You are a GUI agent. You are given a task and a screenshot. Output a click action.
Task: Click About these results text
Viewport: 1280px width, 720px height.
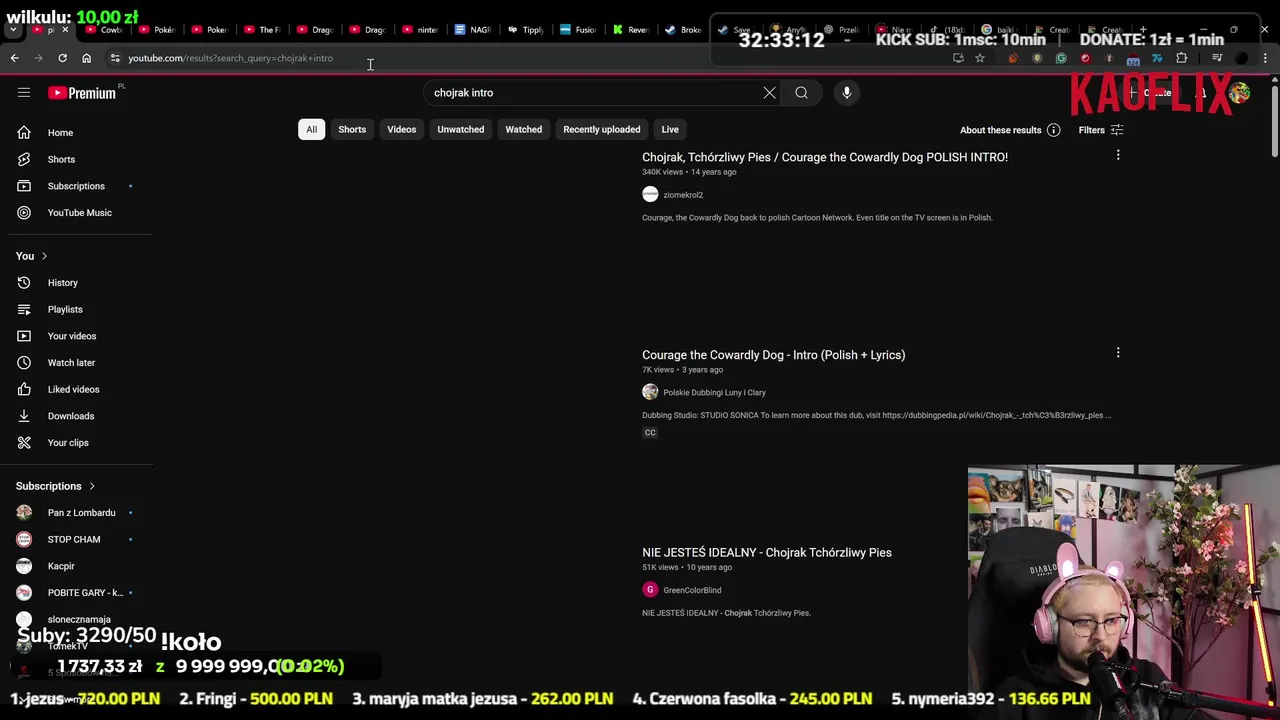tap(1001, 130)
